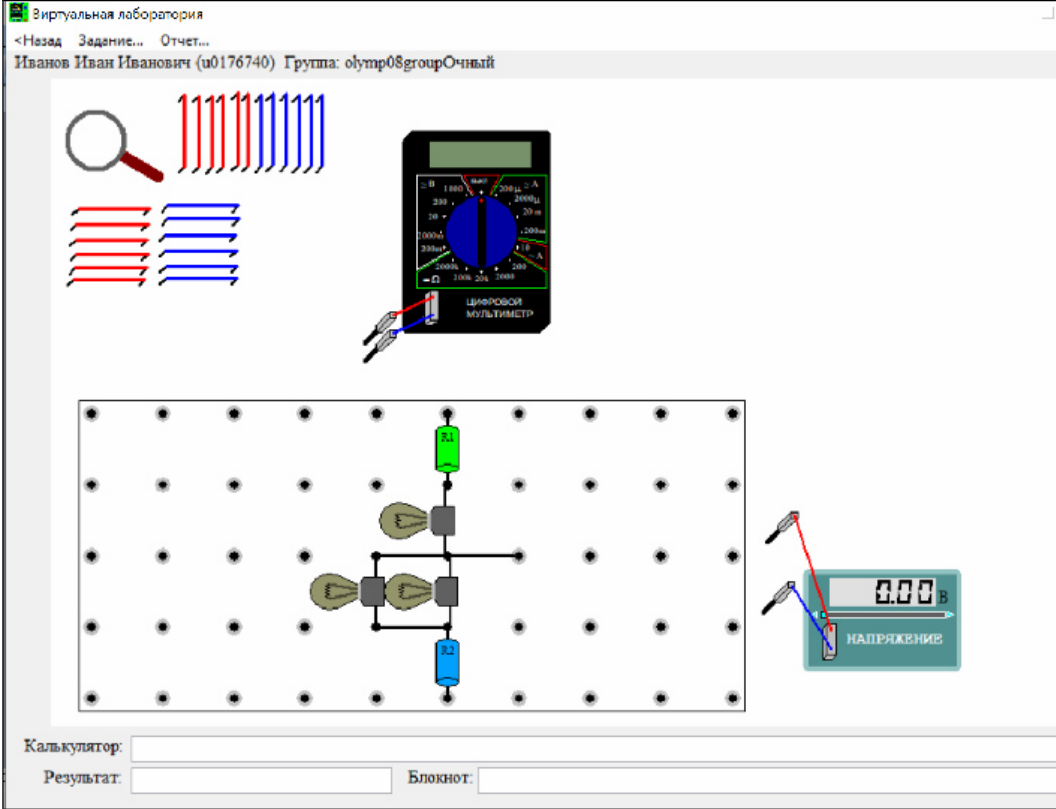Pick up the magnifying glass tool
Viewport: 1056px width, 809px height.
pyautogui.click(x=113, y=145)
